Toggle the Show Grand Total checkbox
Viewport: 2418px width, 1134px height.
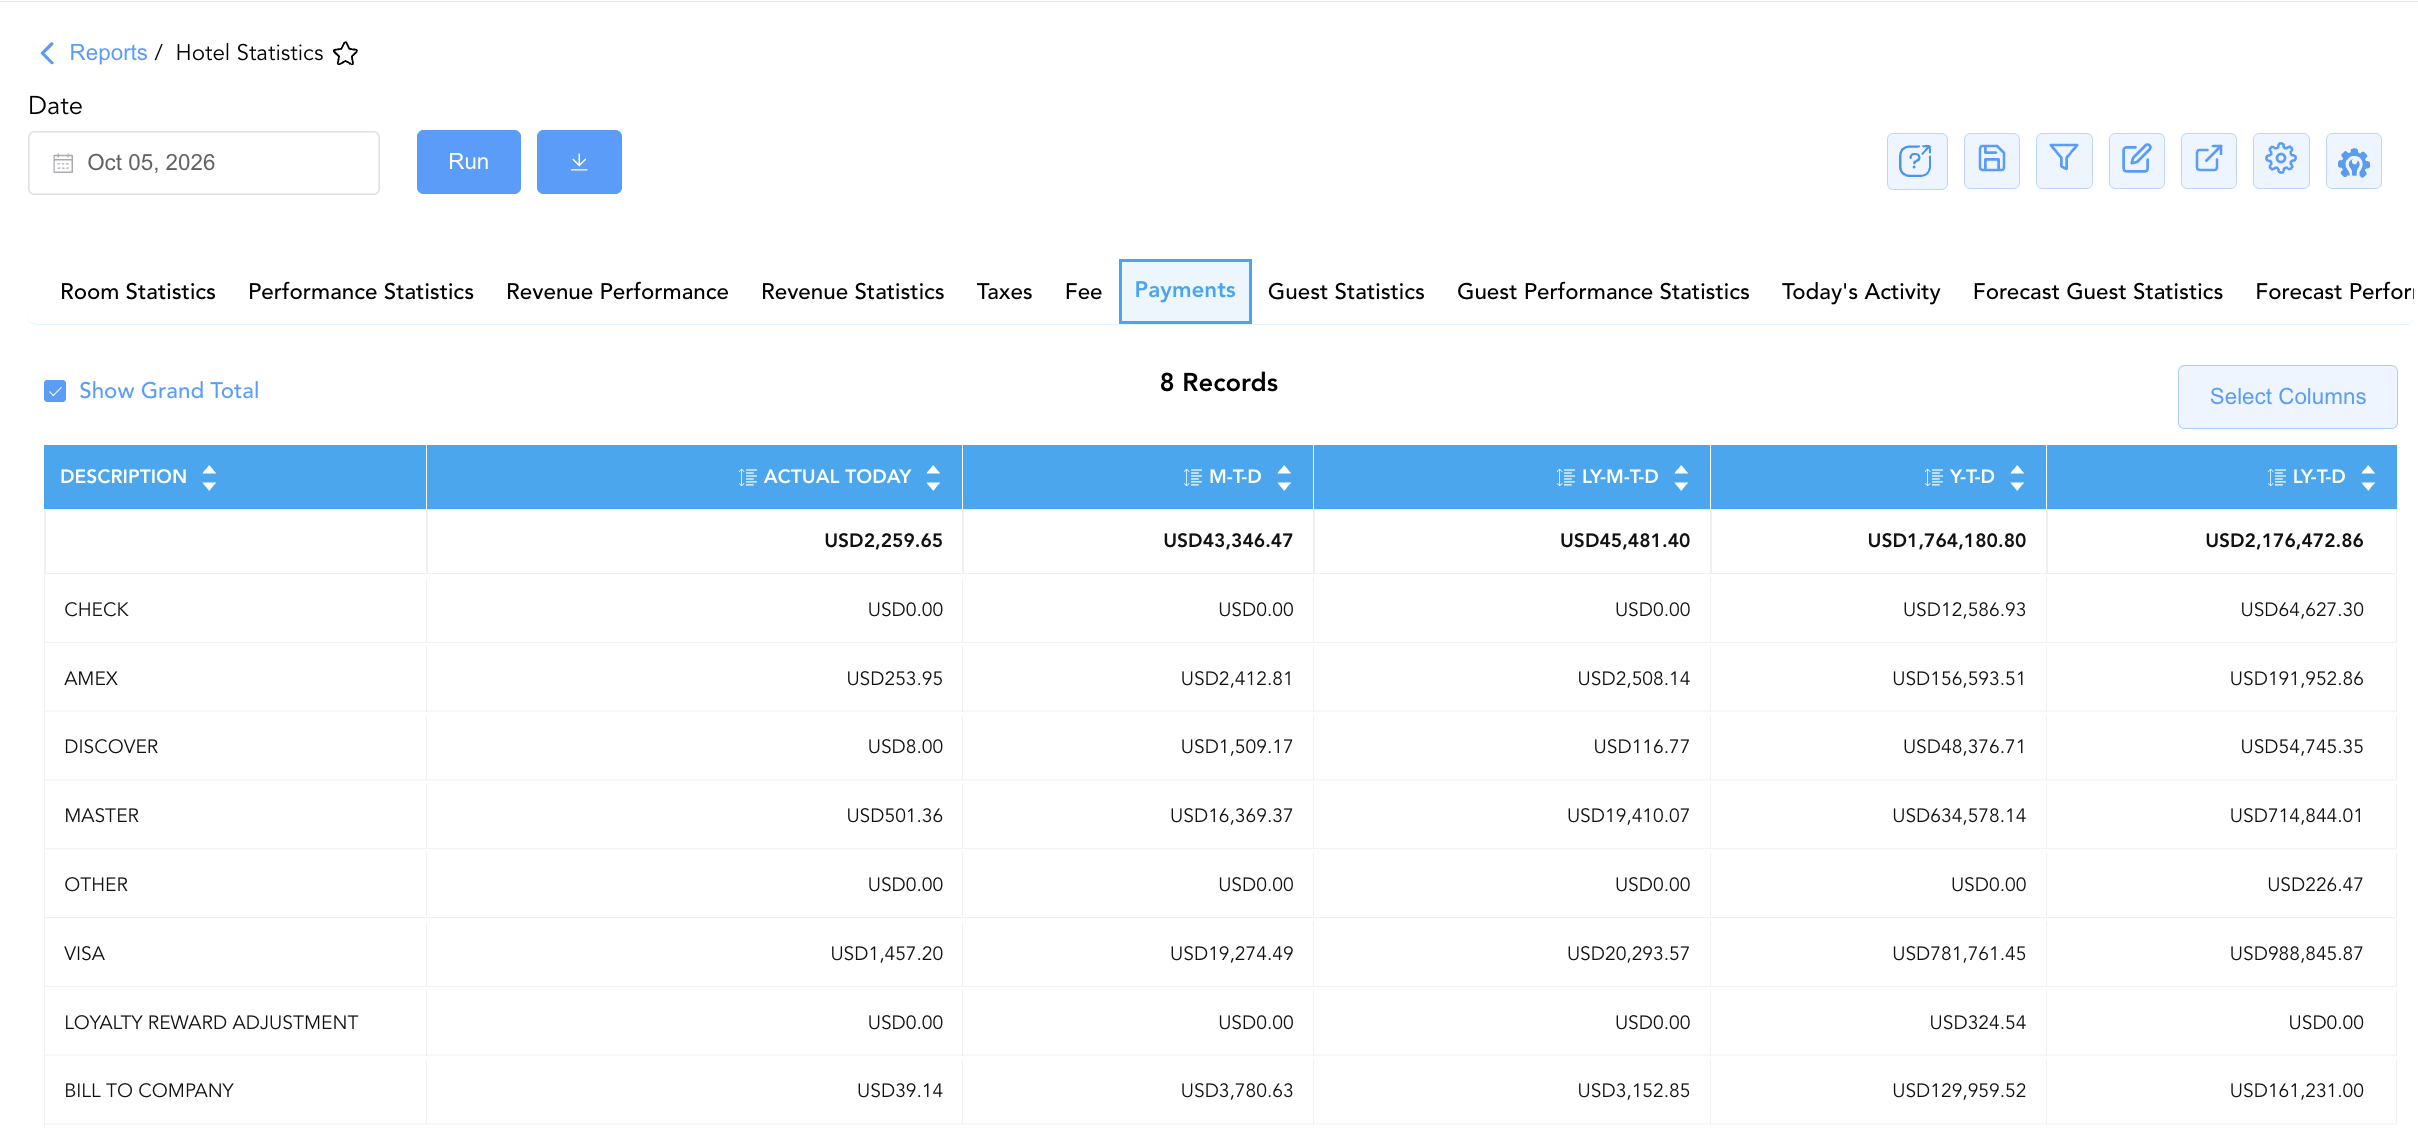coord(55,391)
